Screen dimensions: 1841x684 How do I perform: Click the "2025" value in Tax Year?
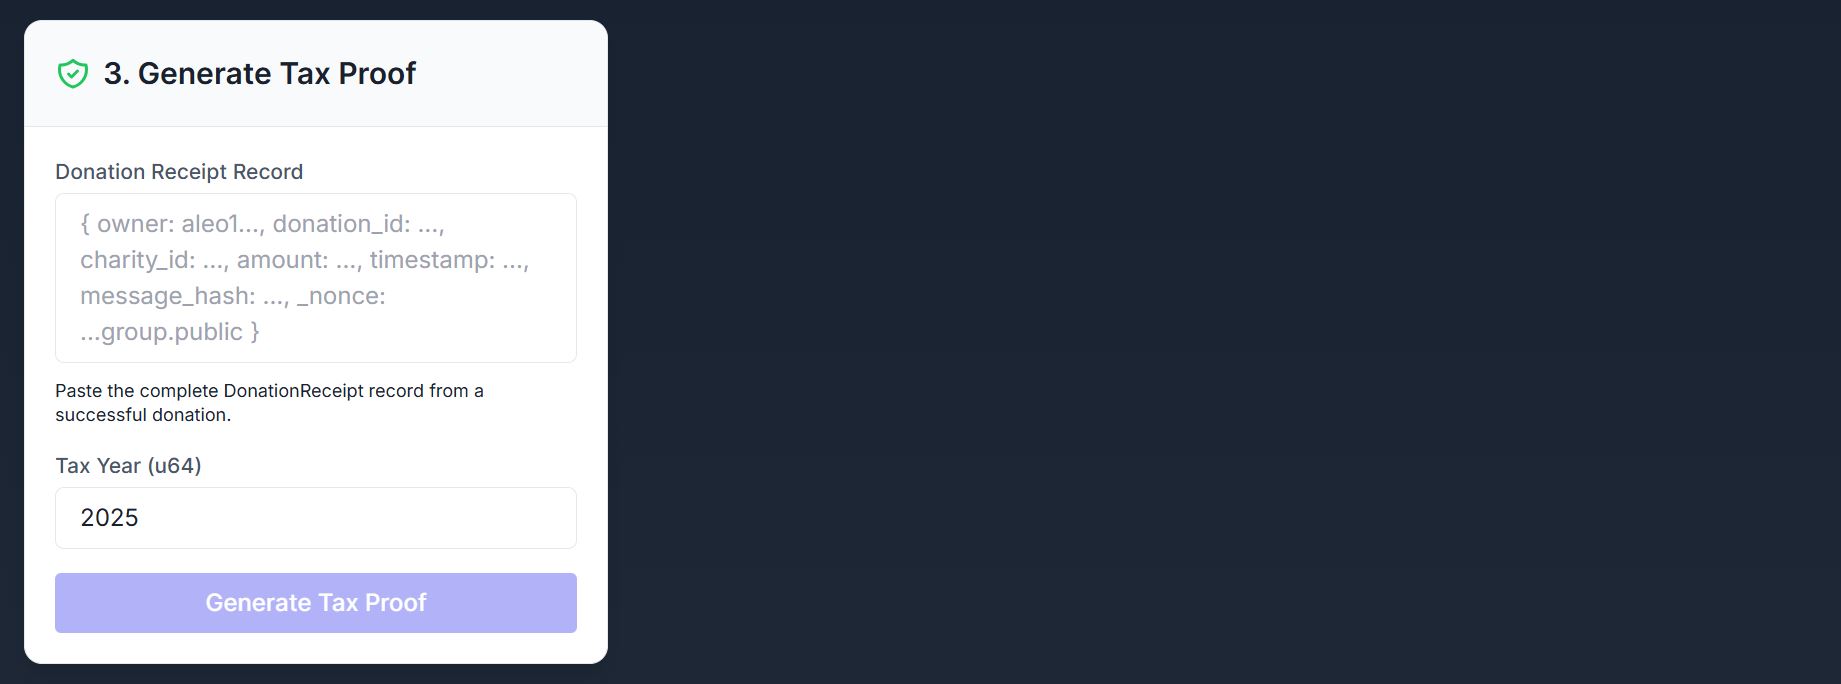[109, 518]
